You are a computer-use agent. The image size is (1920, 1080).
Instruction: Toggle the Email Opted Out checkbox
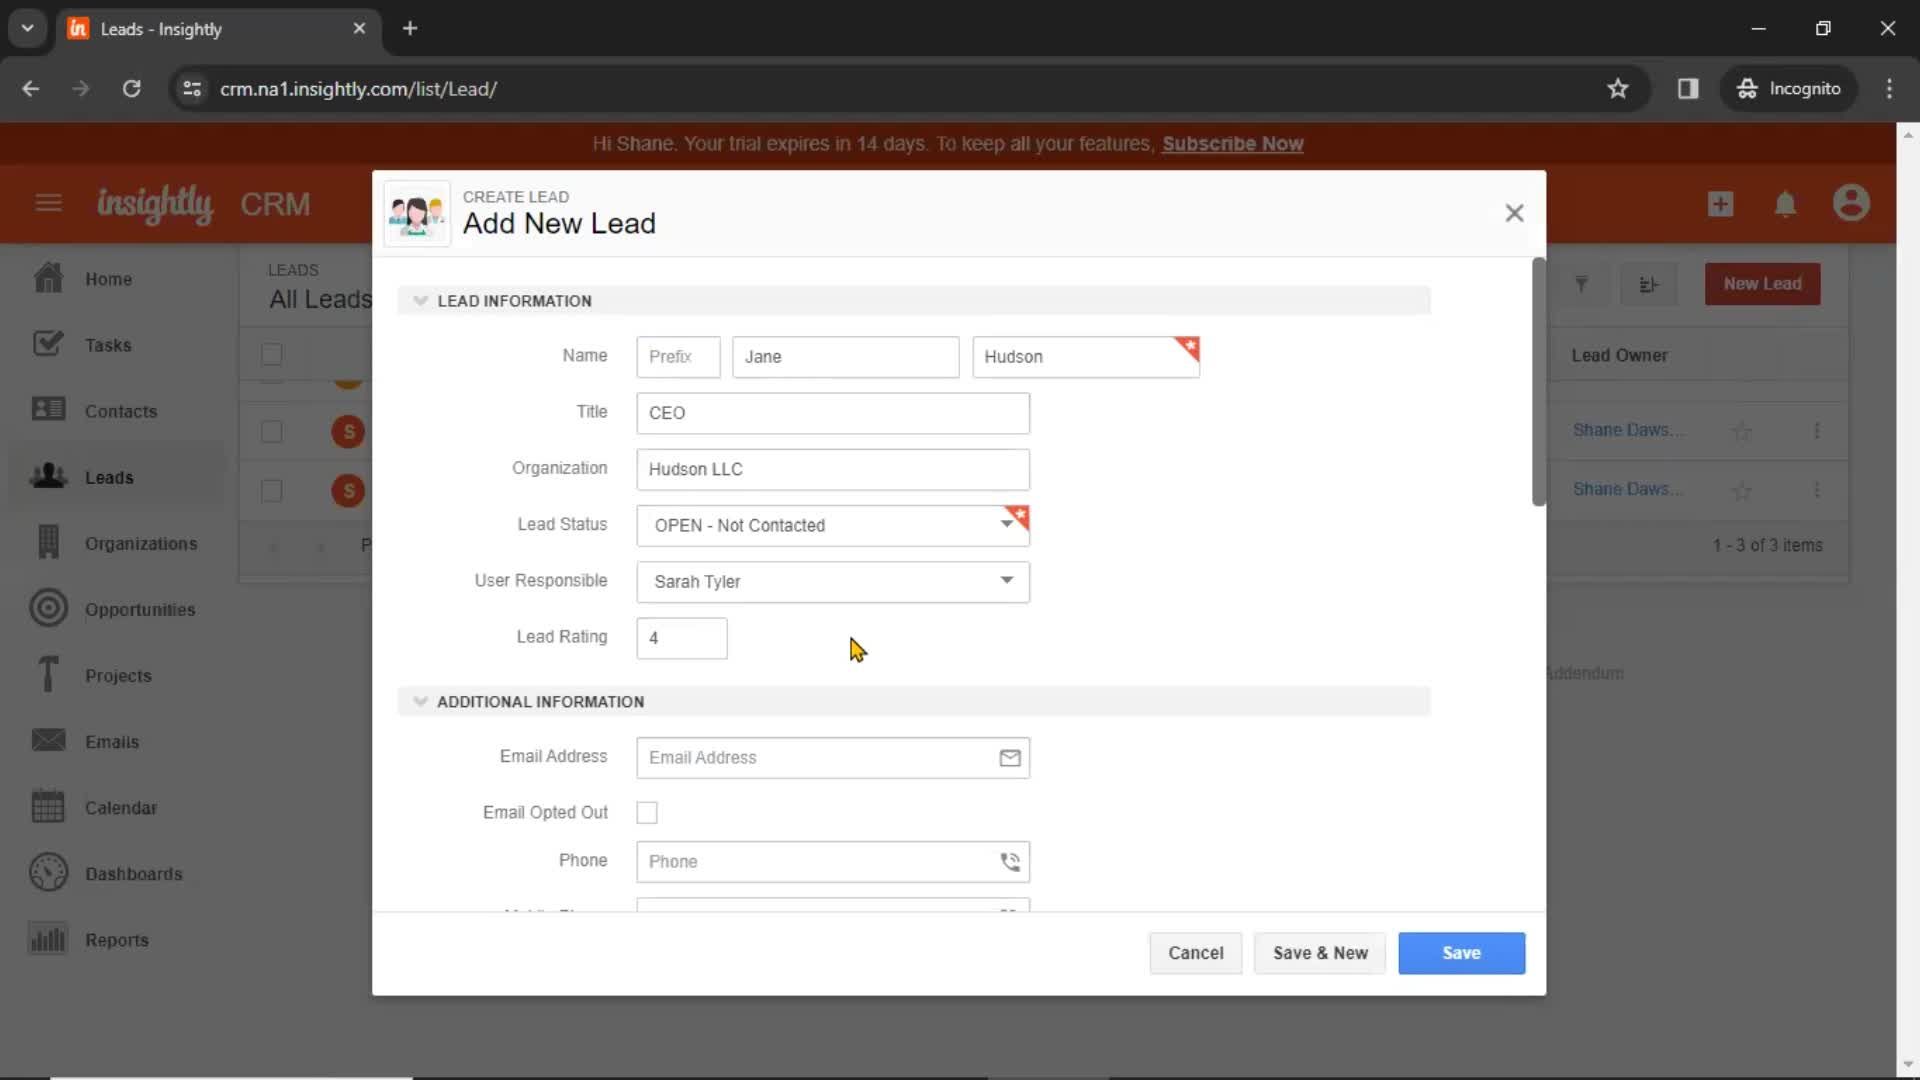tap(646, 811)
